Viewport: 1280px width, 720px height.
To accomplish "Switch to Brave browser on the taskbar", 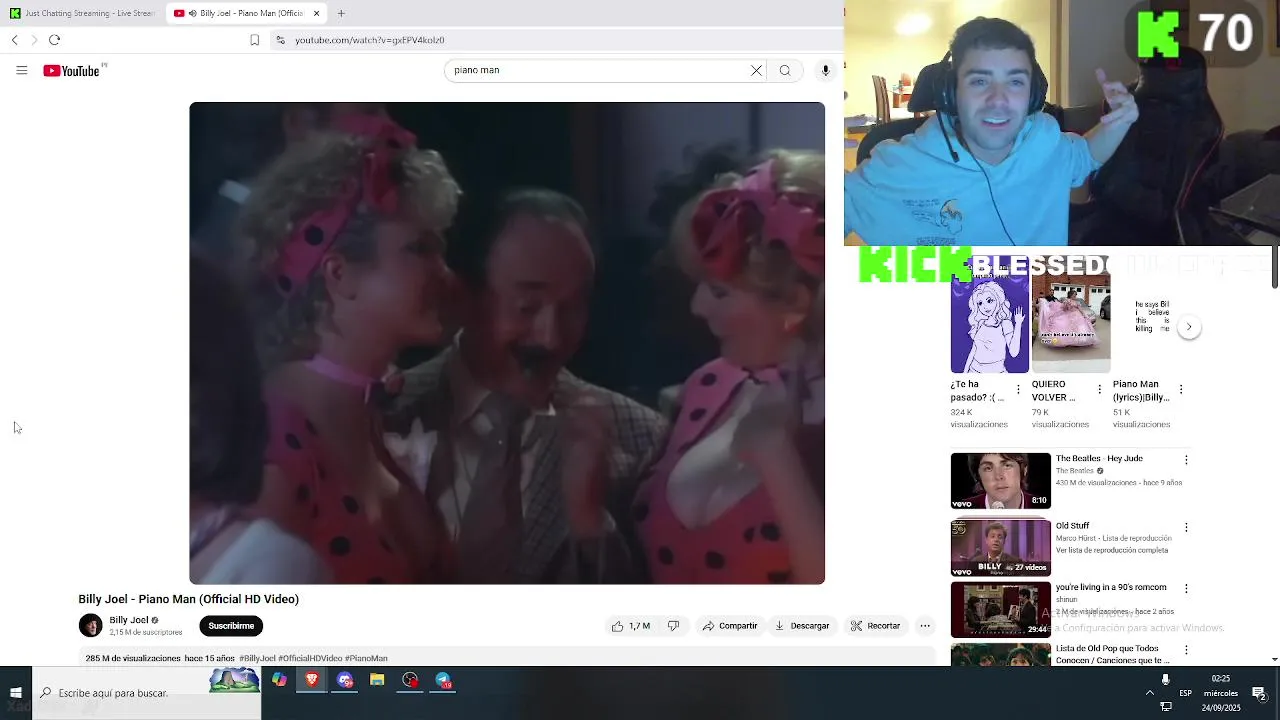I will click(x=312, y=680).
